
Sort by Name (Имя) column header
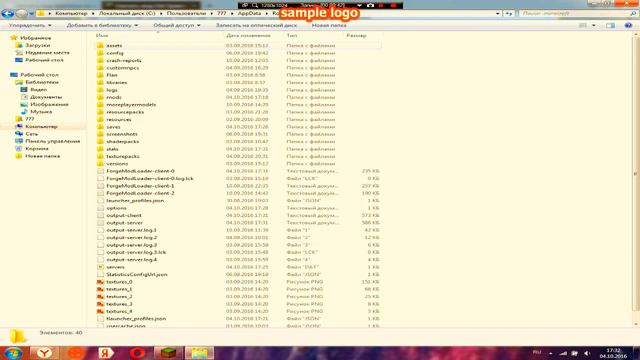102,36
